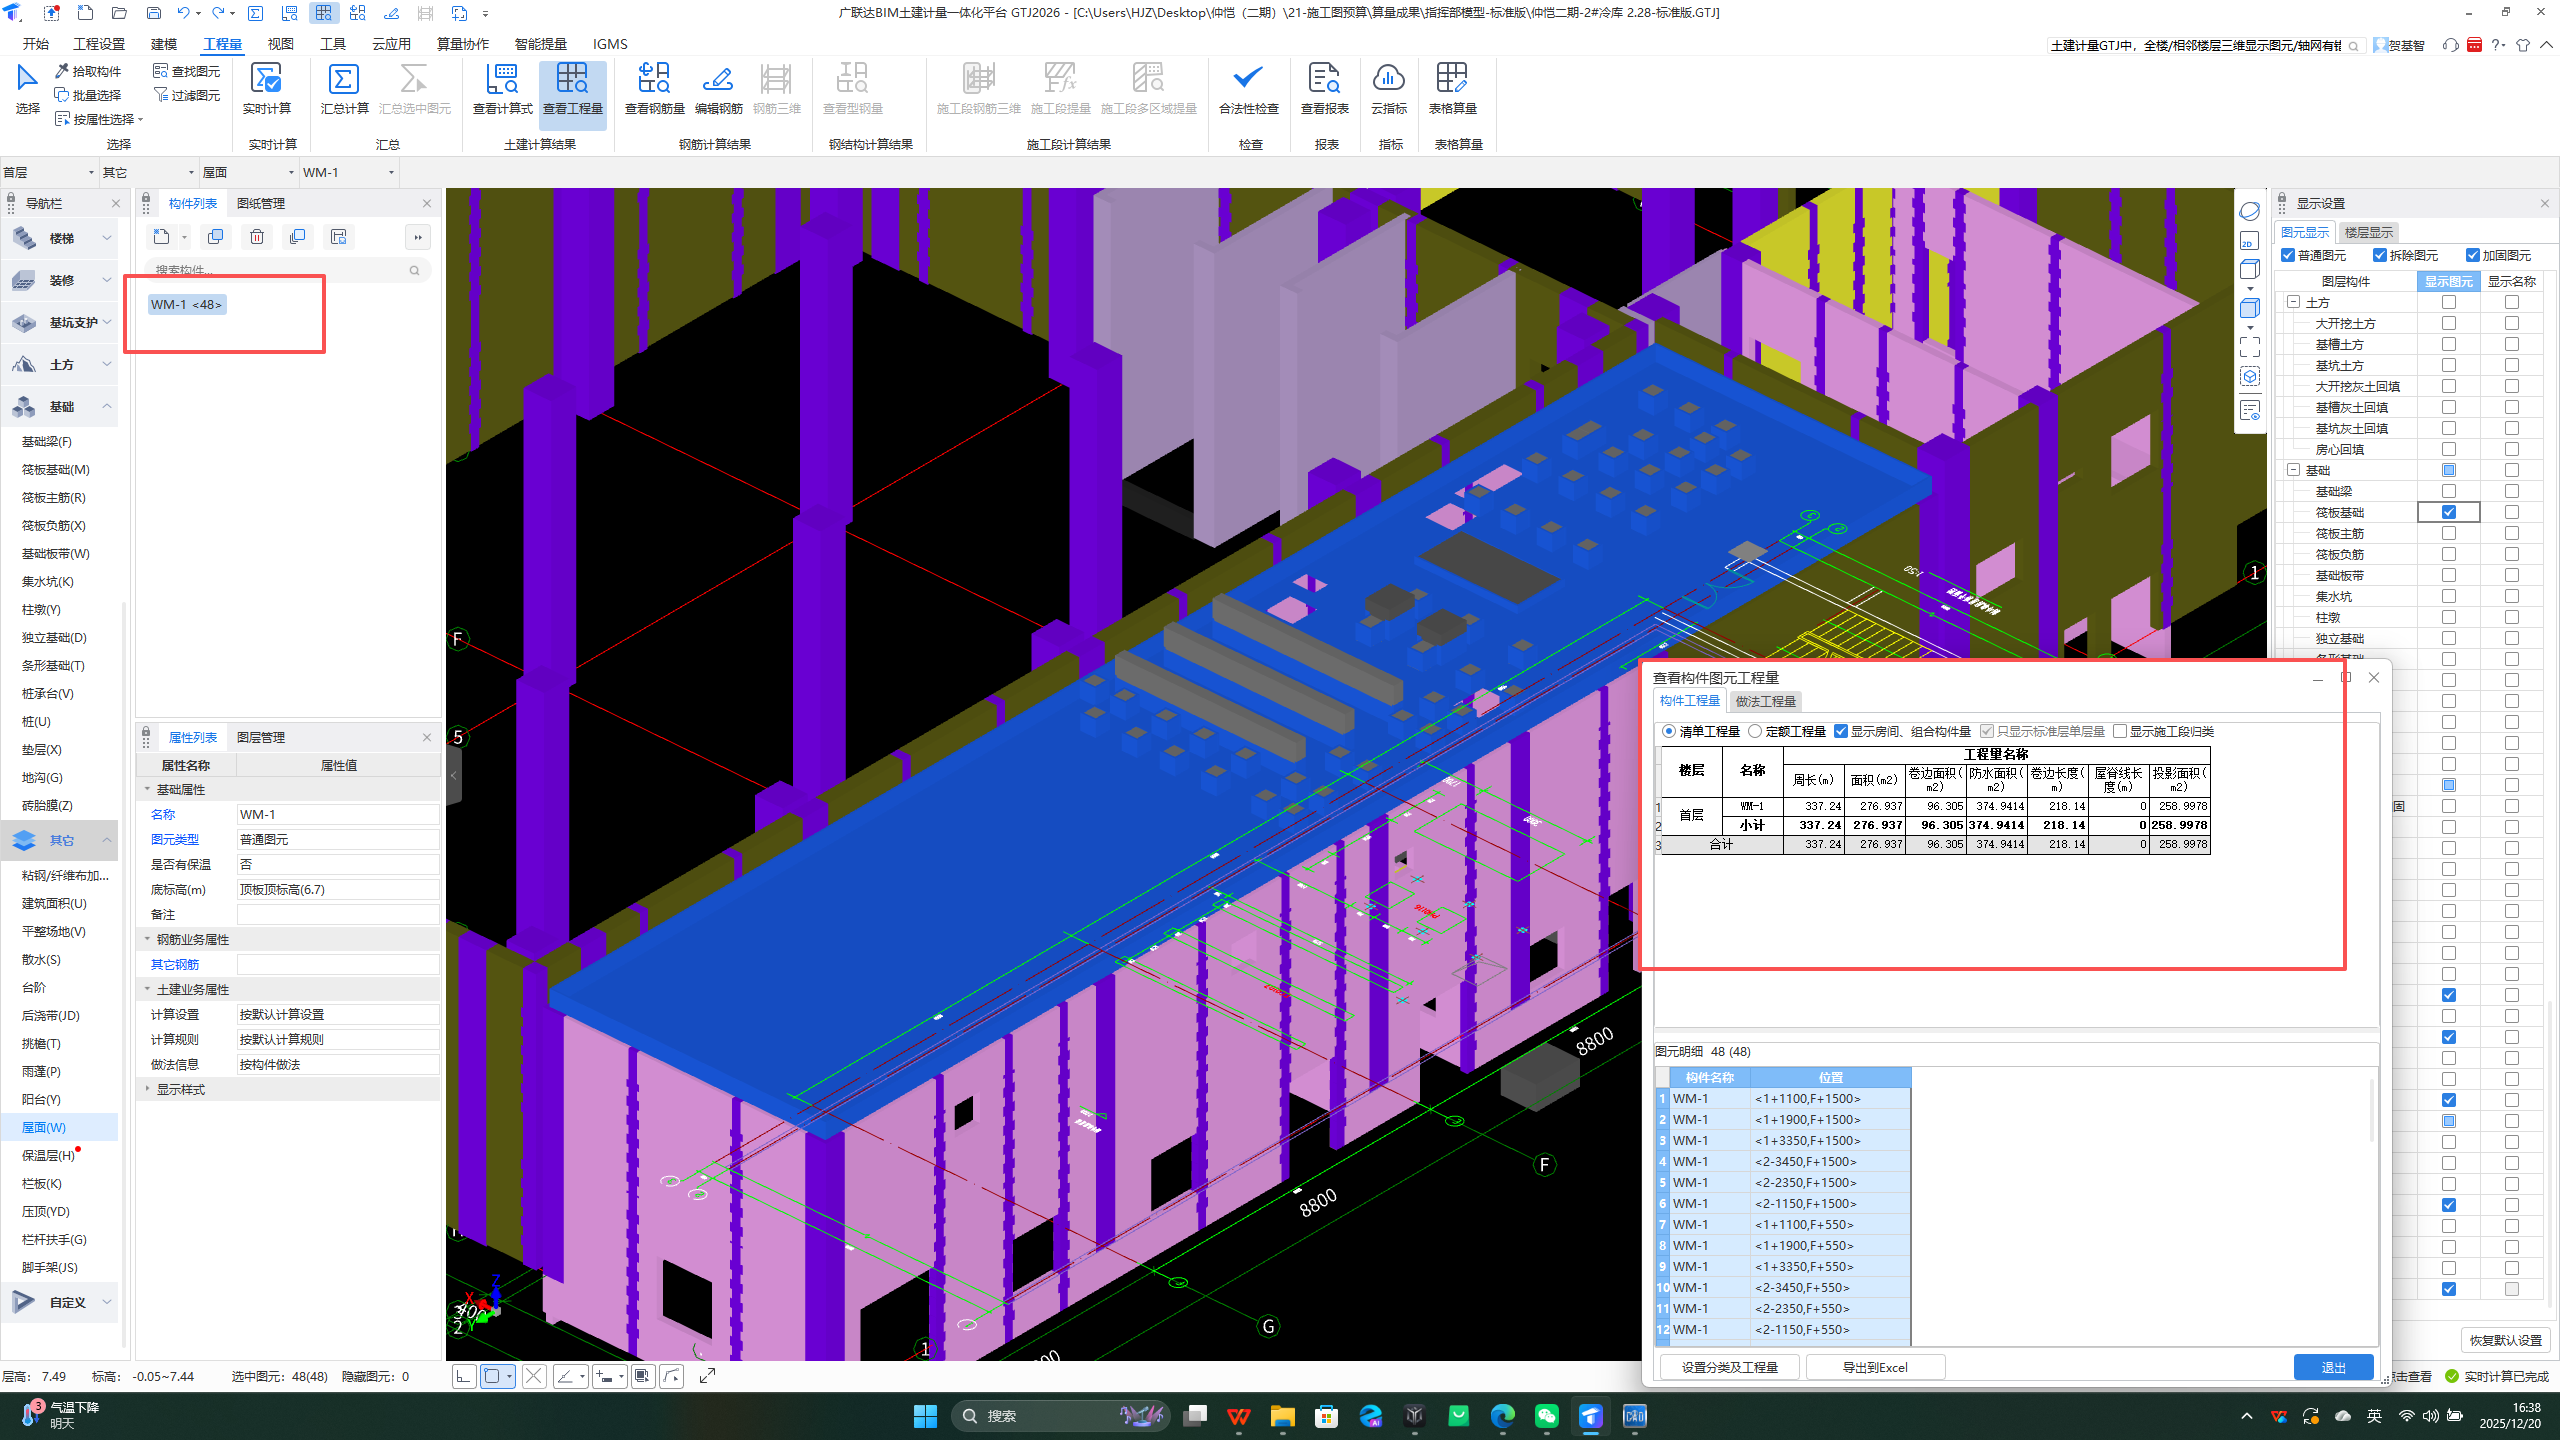
Task: Click 实时计算 icon in ribbon
Action: point(266,80)
